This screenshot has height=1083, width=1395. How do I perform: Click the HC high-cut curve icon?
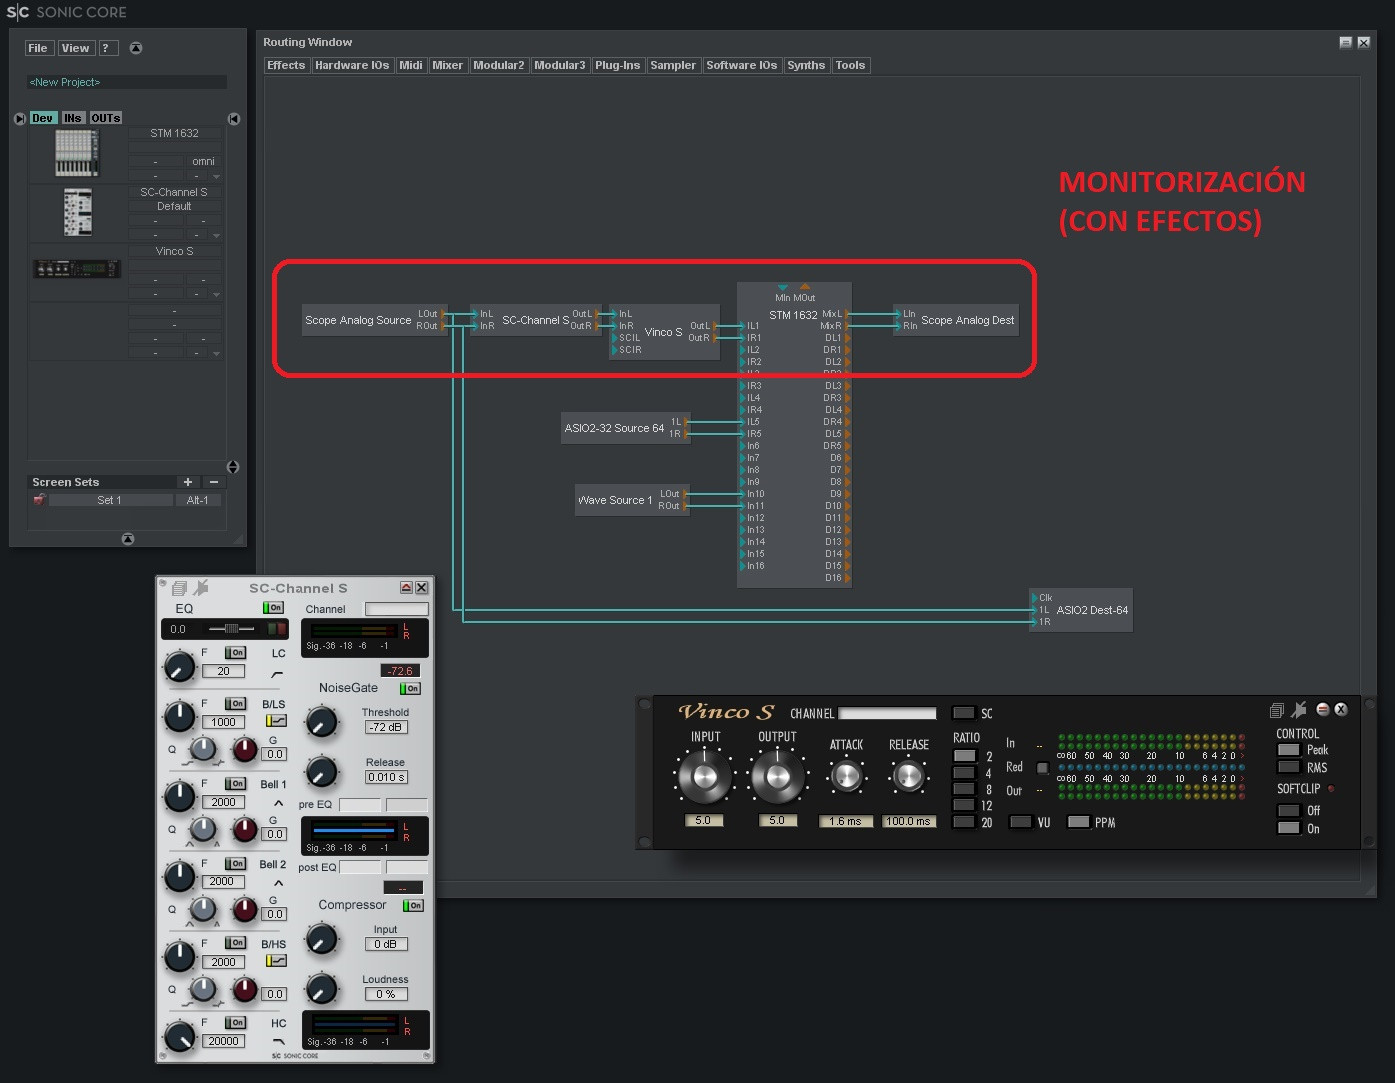278,1042
